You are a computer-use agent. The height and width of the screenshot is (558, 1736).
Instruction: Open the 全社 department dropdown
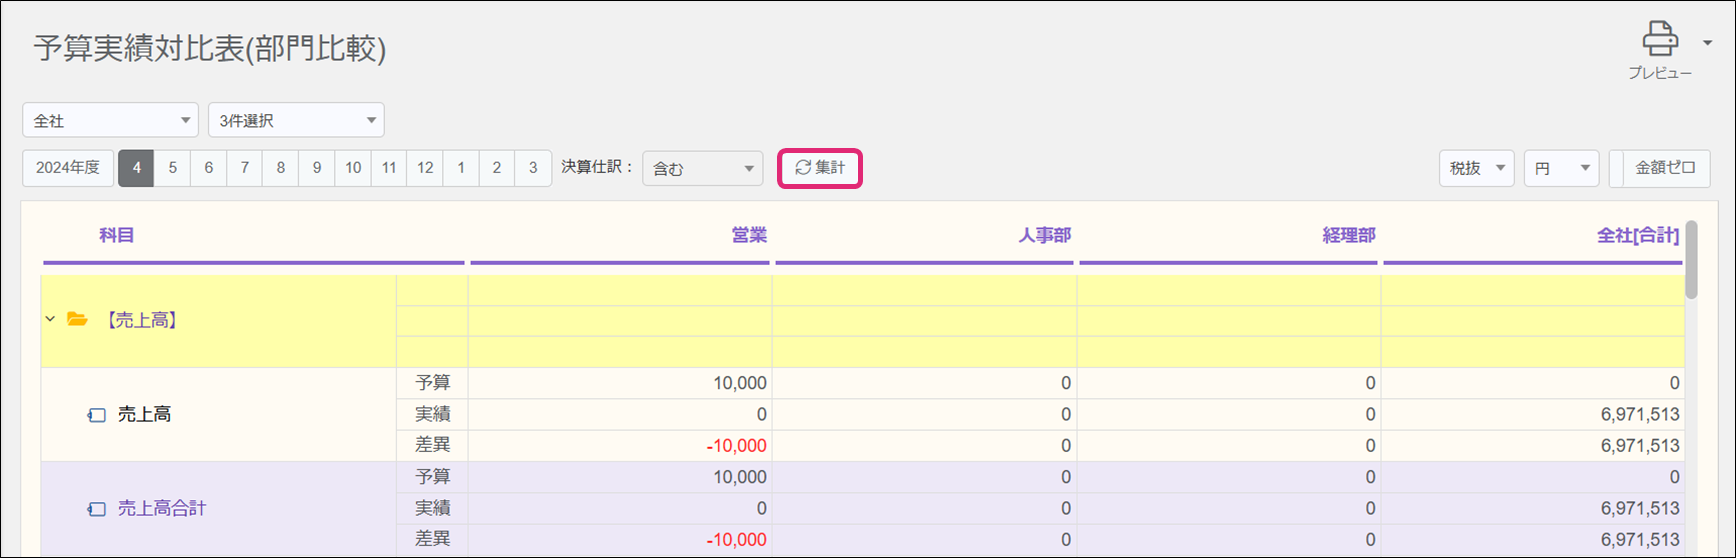(110, 120)
